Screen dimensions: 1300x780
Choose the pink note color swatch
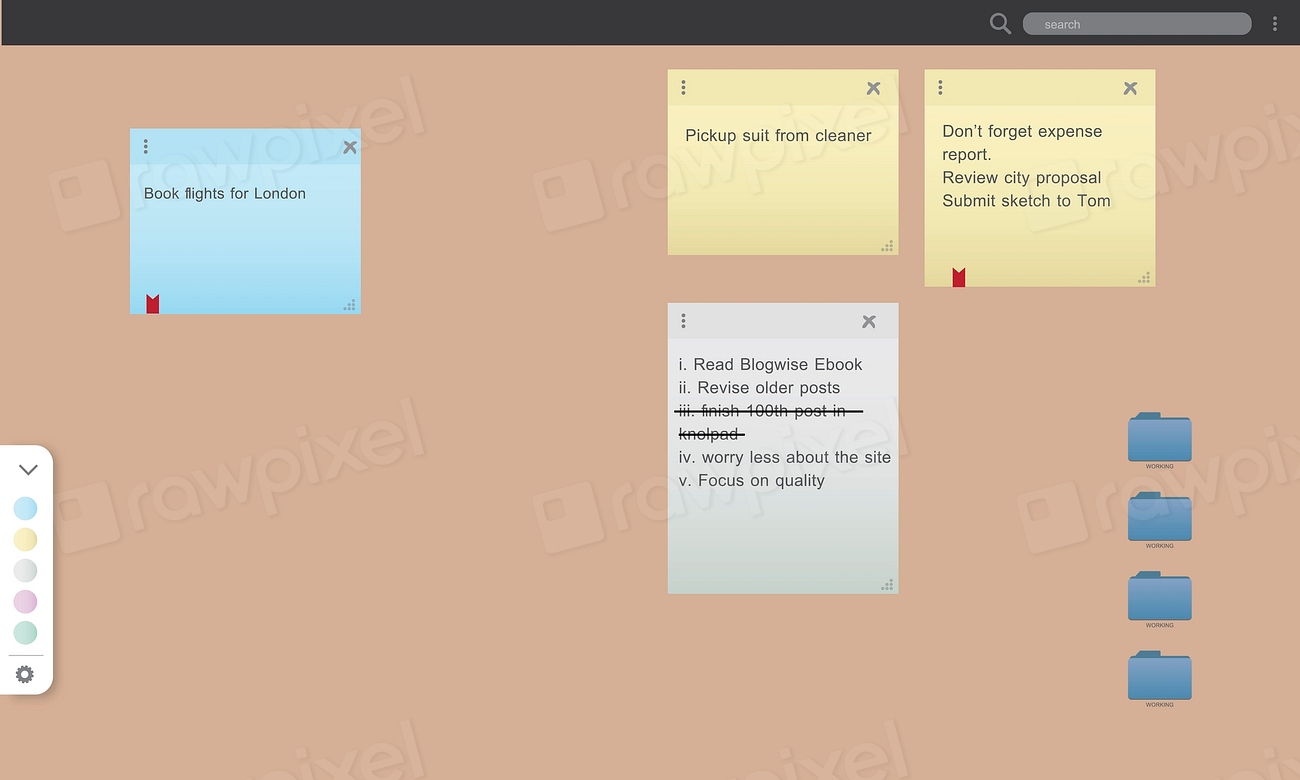[25, 601]
